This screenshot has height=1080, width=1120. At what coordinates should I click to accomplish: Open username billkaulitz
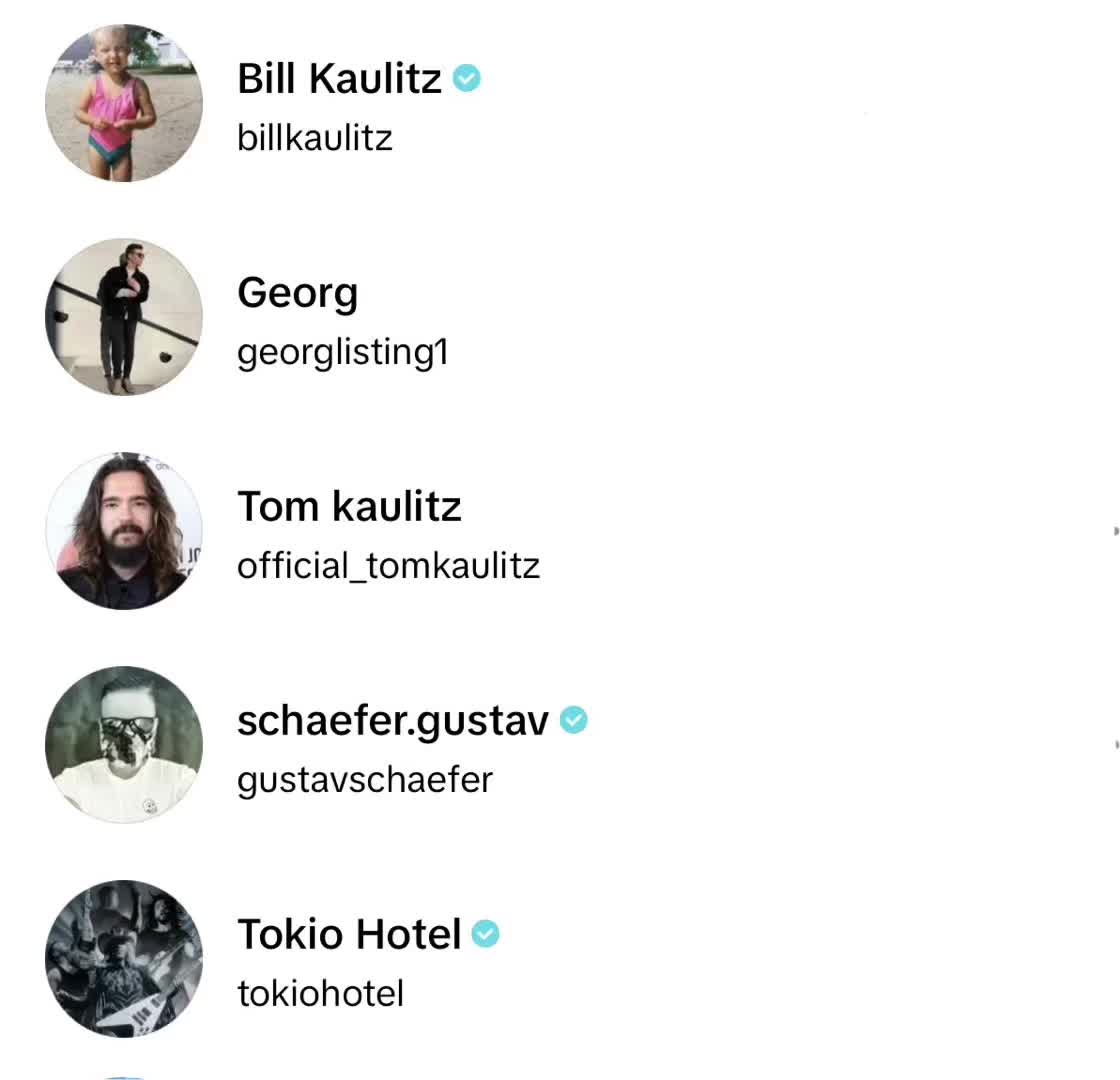point(315,138)
